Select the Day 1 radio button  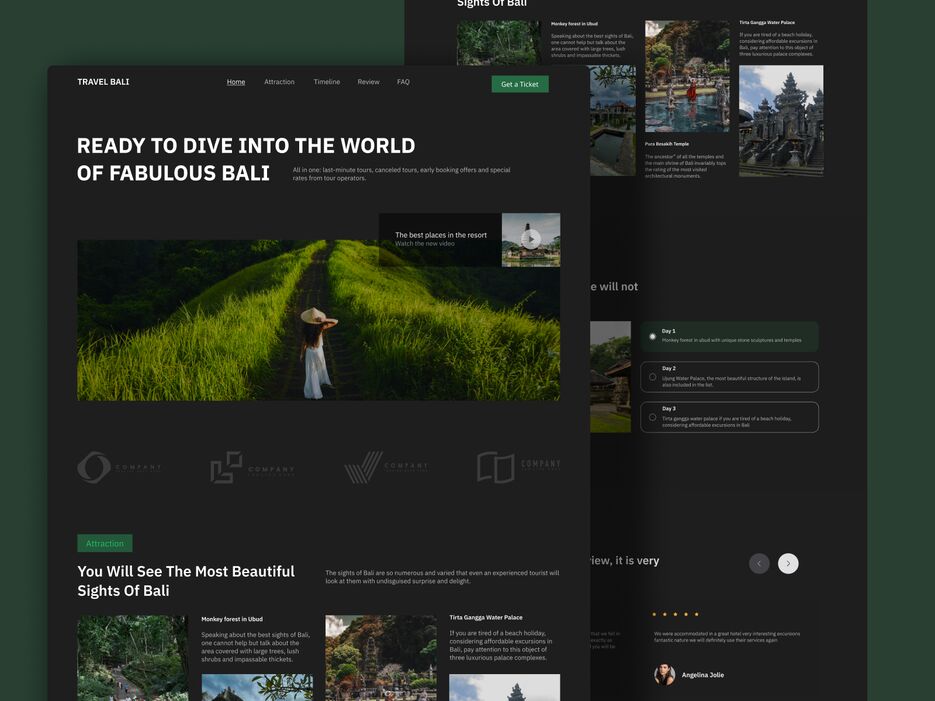(x=652, y=337)
